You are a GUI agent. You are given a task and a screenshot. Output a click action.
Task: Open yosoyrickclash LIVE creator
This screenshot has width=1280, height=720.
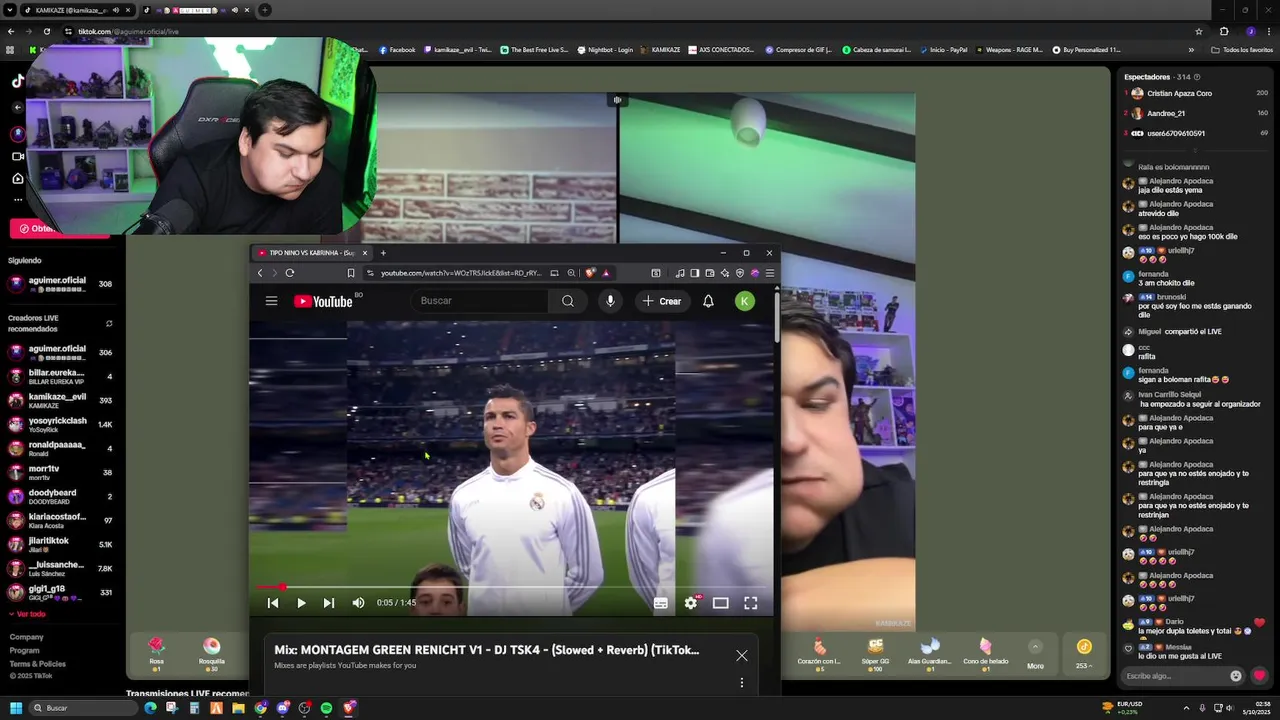[x=60, y=424]
